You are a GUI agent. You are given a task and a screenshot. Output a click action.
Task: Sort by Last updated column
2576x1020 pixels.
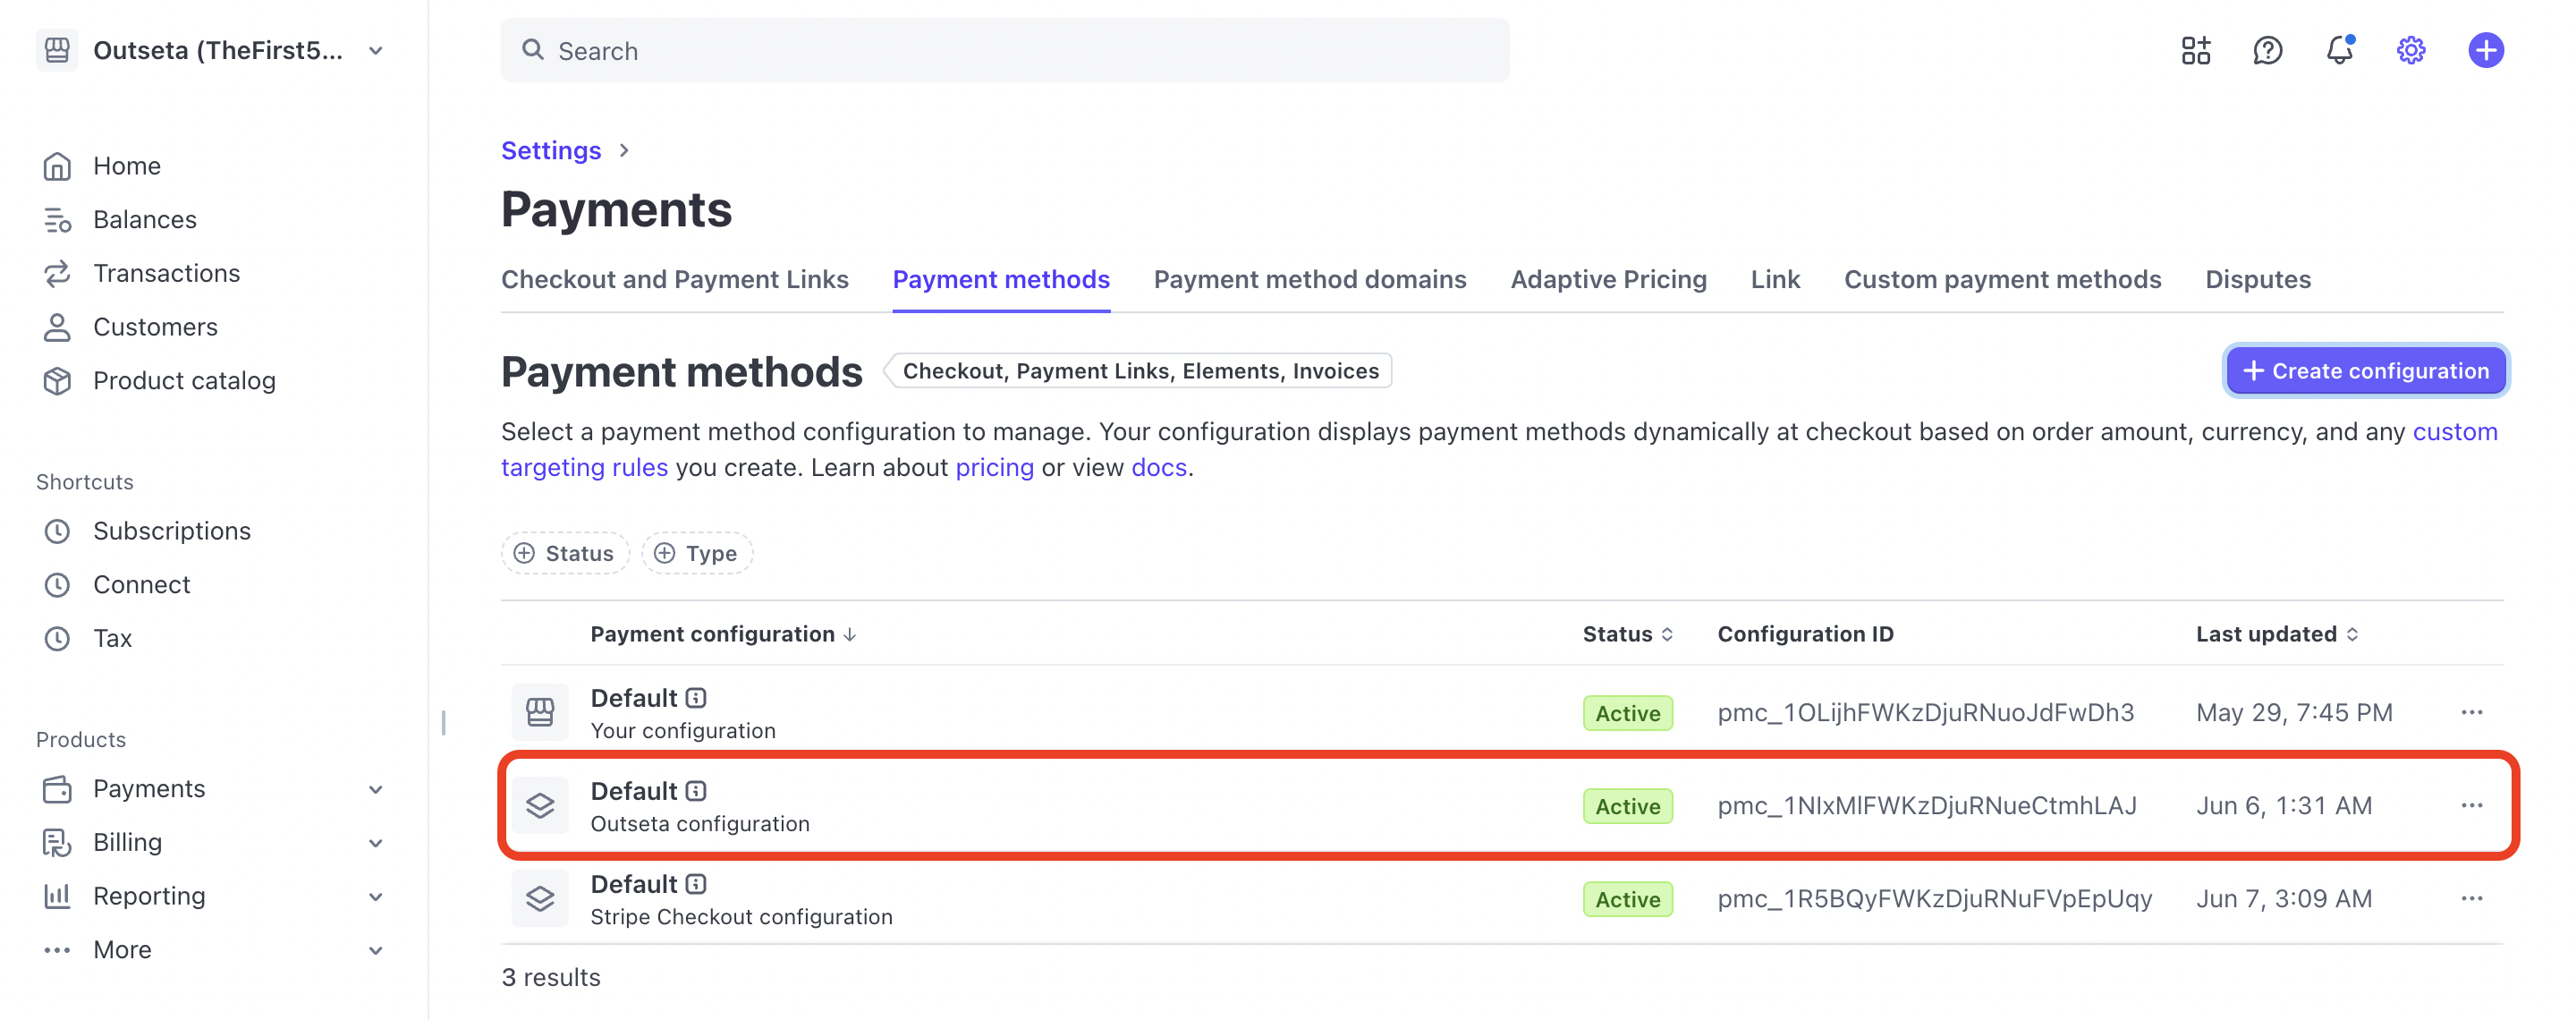[x=2276, y=633]
